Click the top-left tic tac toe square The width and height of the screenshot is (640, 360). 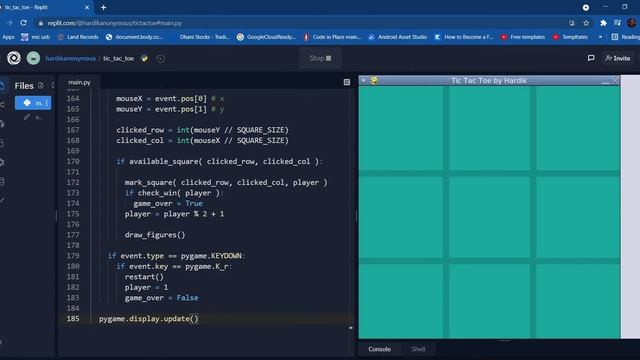(x=401, y=128)
